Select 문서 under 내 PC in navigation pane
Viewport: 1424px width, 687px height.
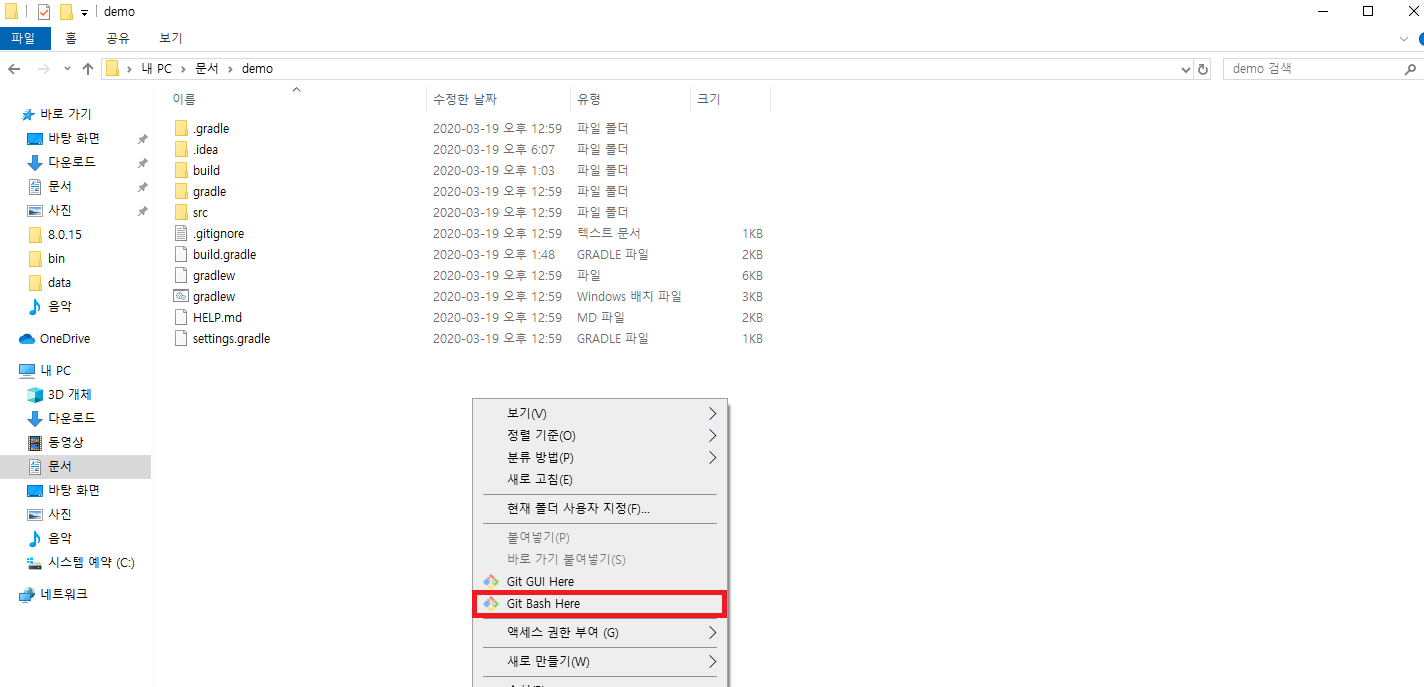[x=60, y=466]
